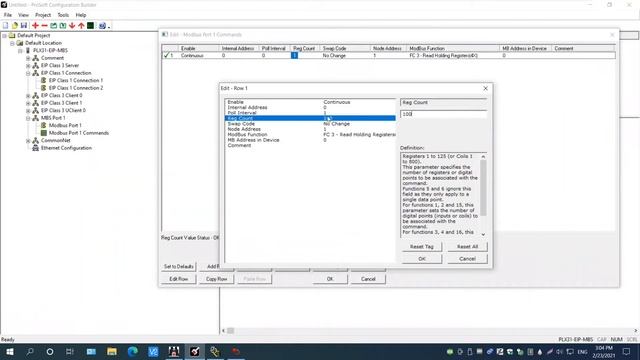Open the Help menu
The width and height of the screenshot is (640, 360).
pyautogui.click(x=81, y=15)
